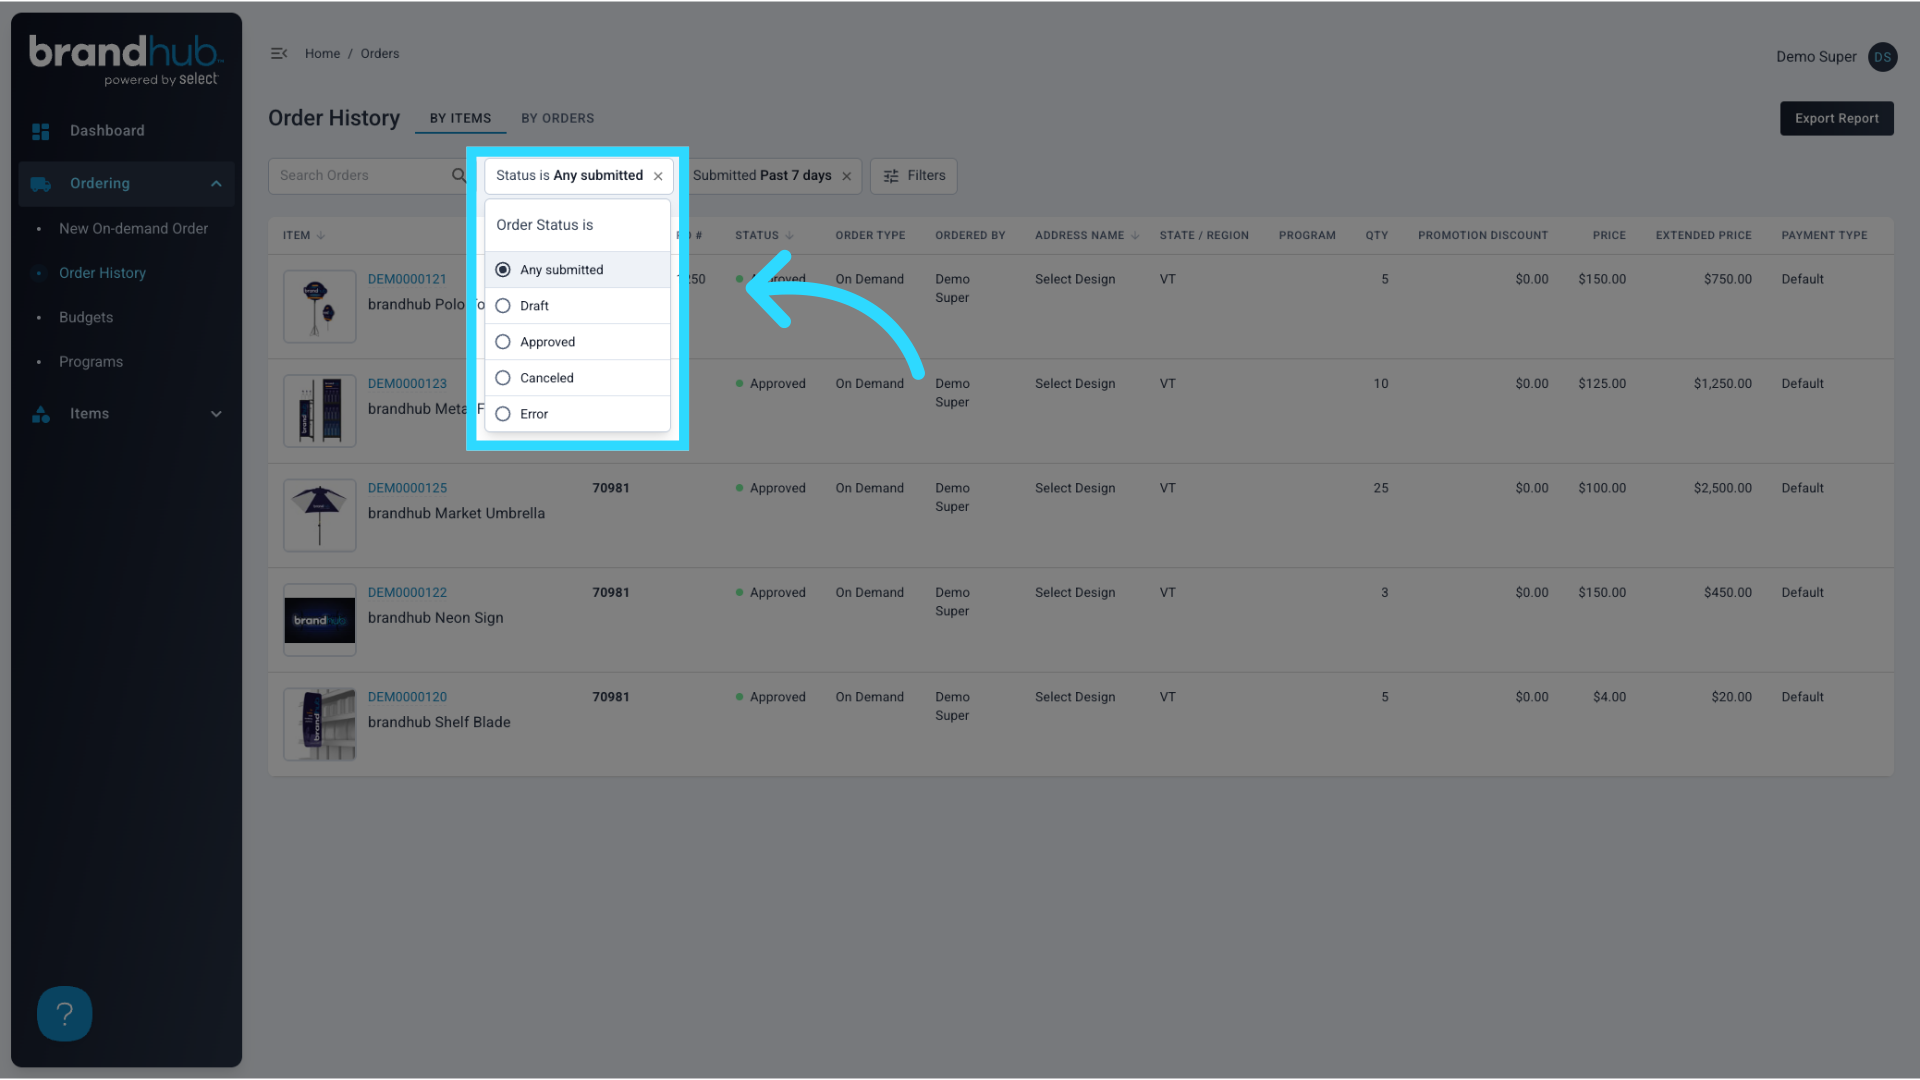This screenshot has height=1080, width=1920.
Task: Switch to the BY ORDERS tab
Action: click(x=557, y=118)
